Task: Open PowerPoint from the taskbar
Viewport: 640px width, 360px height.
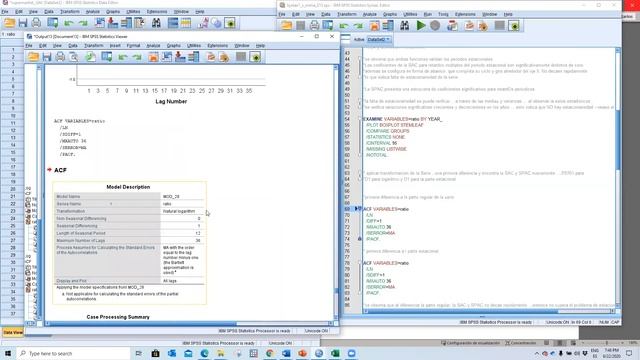Action: [x=302, y=353]
